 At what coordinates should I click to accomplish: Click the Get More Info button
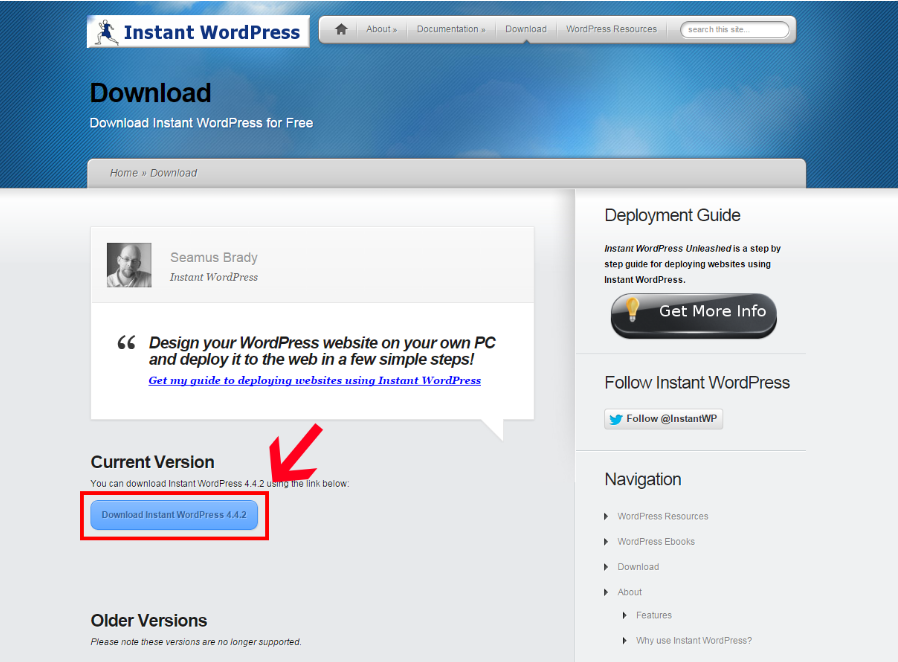click(694, 315)
